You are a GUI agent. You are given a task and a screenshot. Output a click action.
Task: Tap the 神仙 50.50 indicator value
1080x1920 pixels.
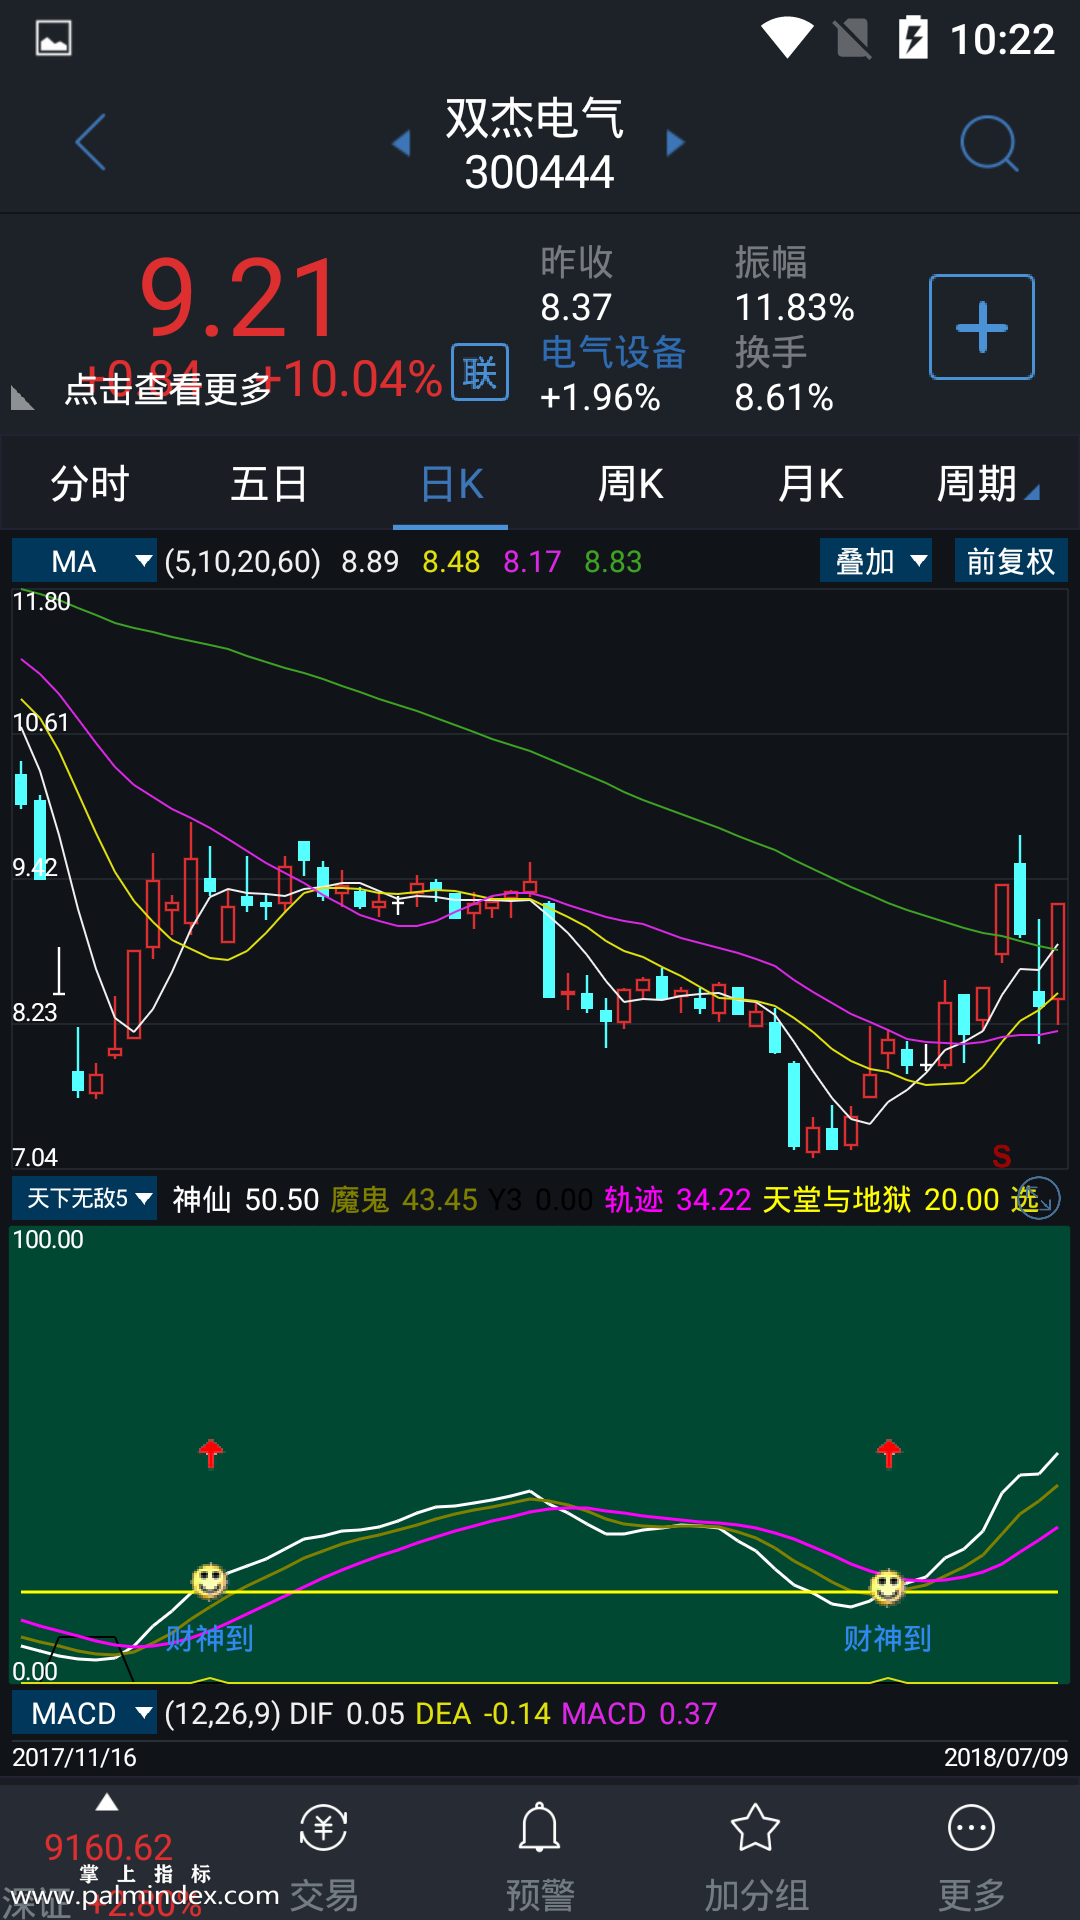pyautogui.click(x=246, y=1199)
